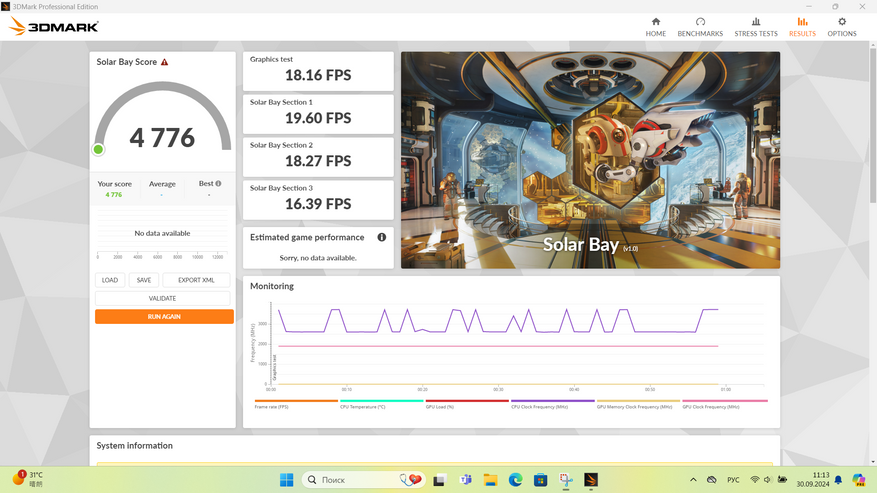Image resolution: width=877 pixels, height=493 pixels.
Task: Show hidden system tray icons
Action: (693, 480)
